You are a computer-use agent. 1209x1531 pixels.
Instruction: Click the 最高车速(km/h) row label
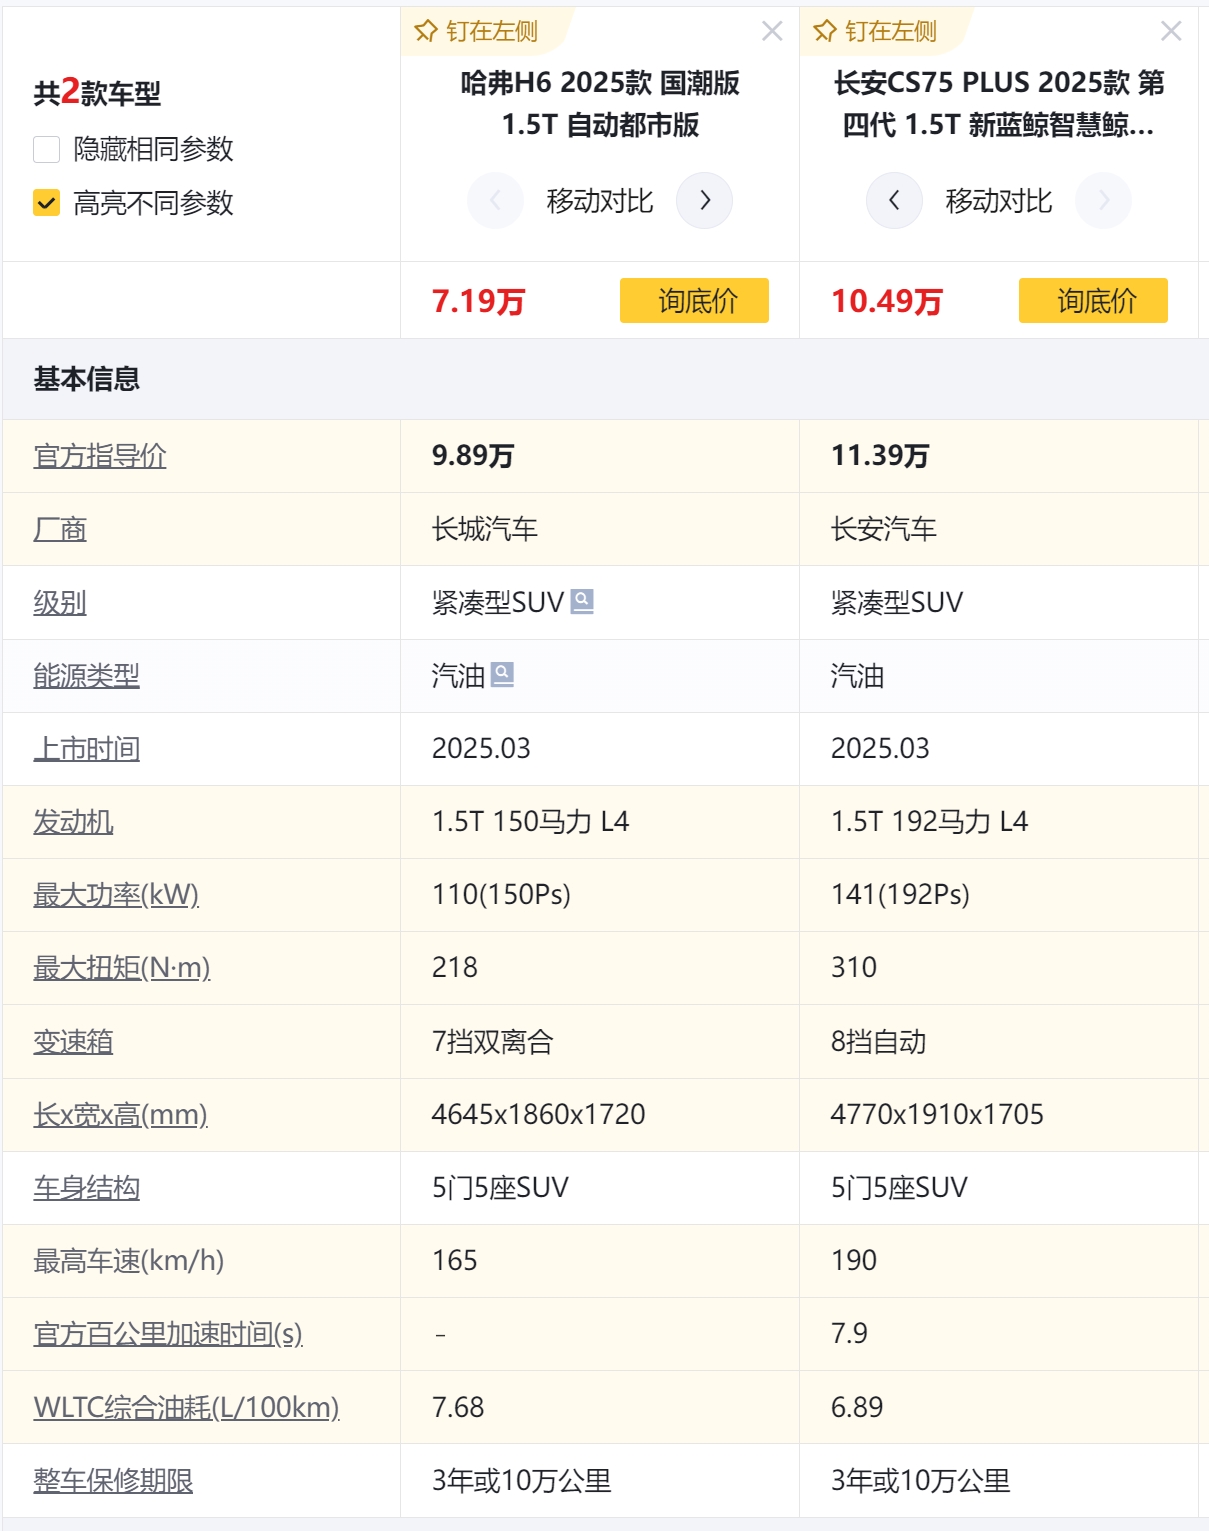pyautogui.click(x=128, y=1260)
